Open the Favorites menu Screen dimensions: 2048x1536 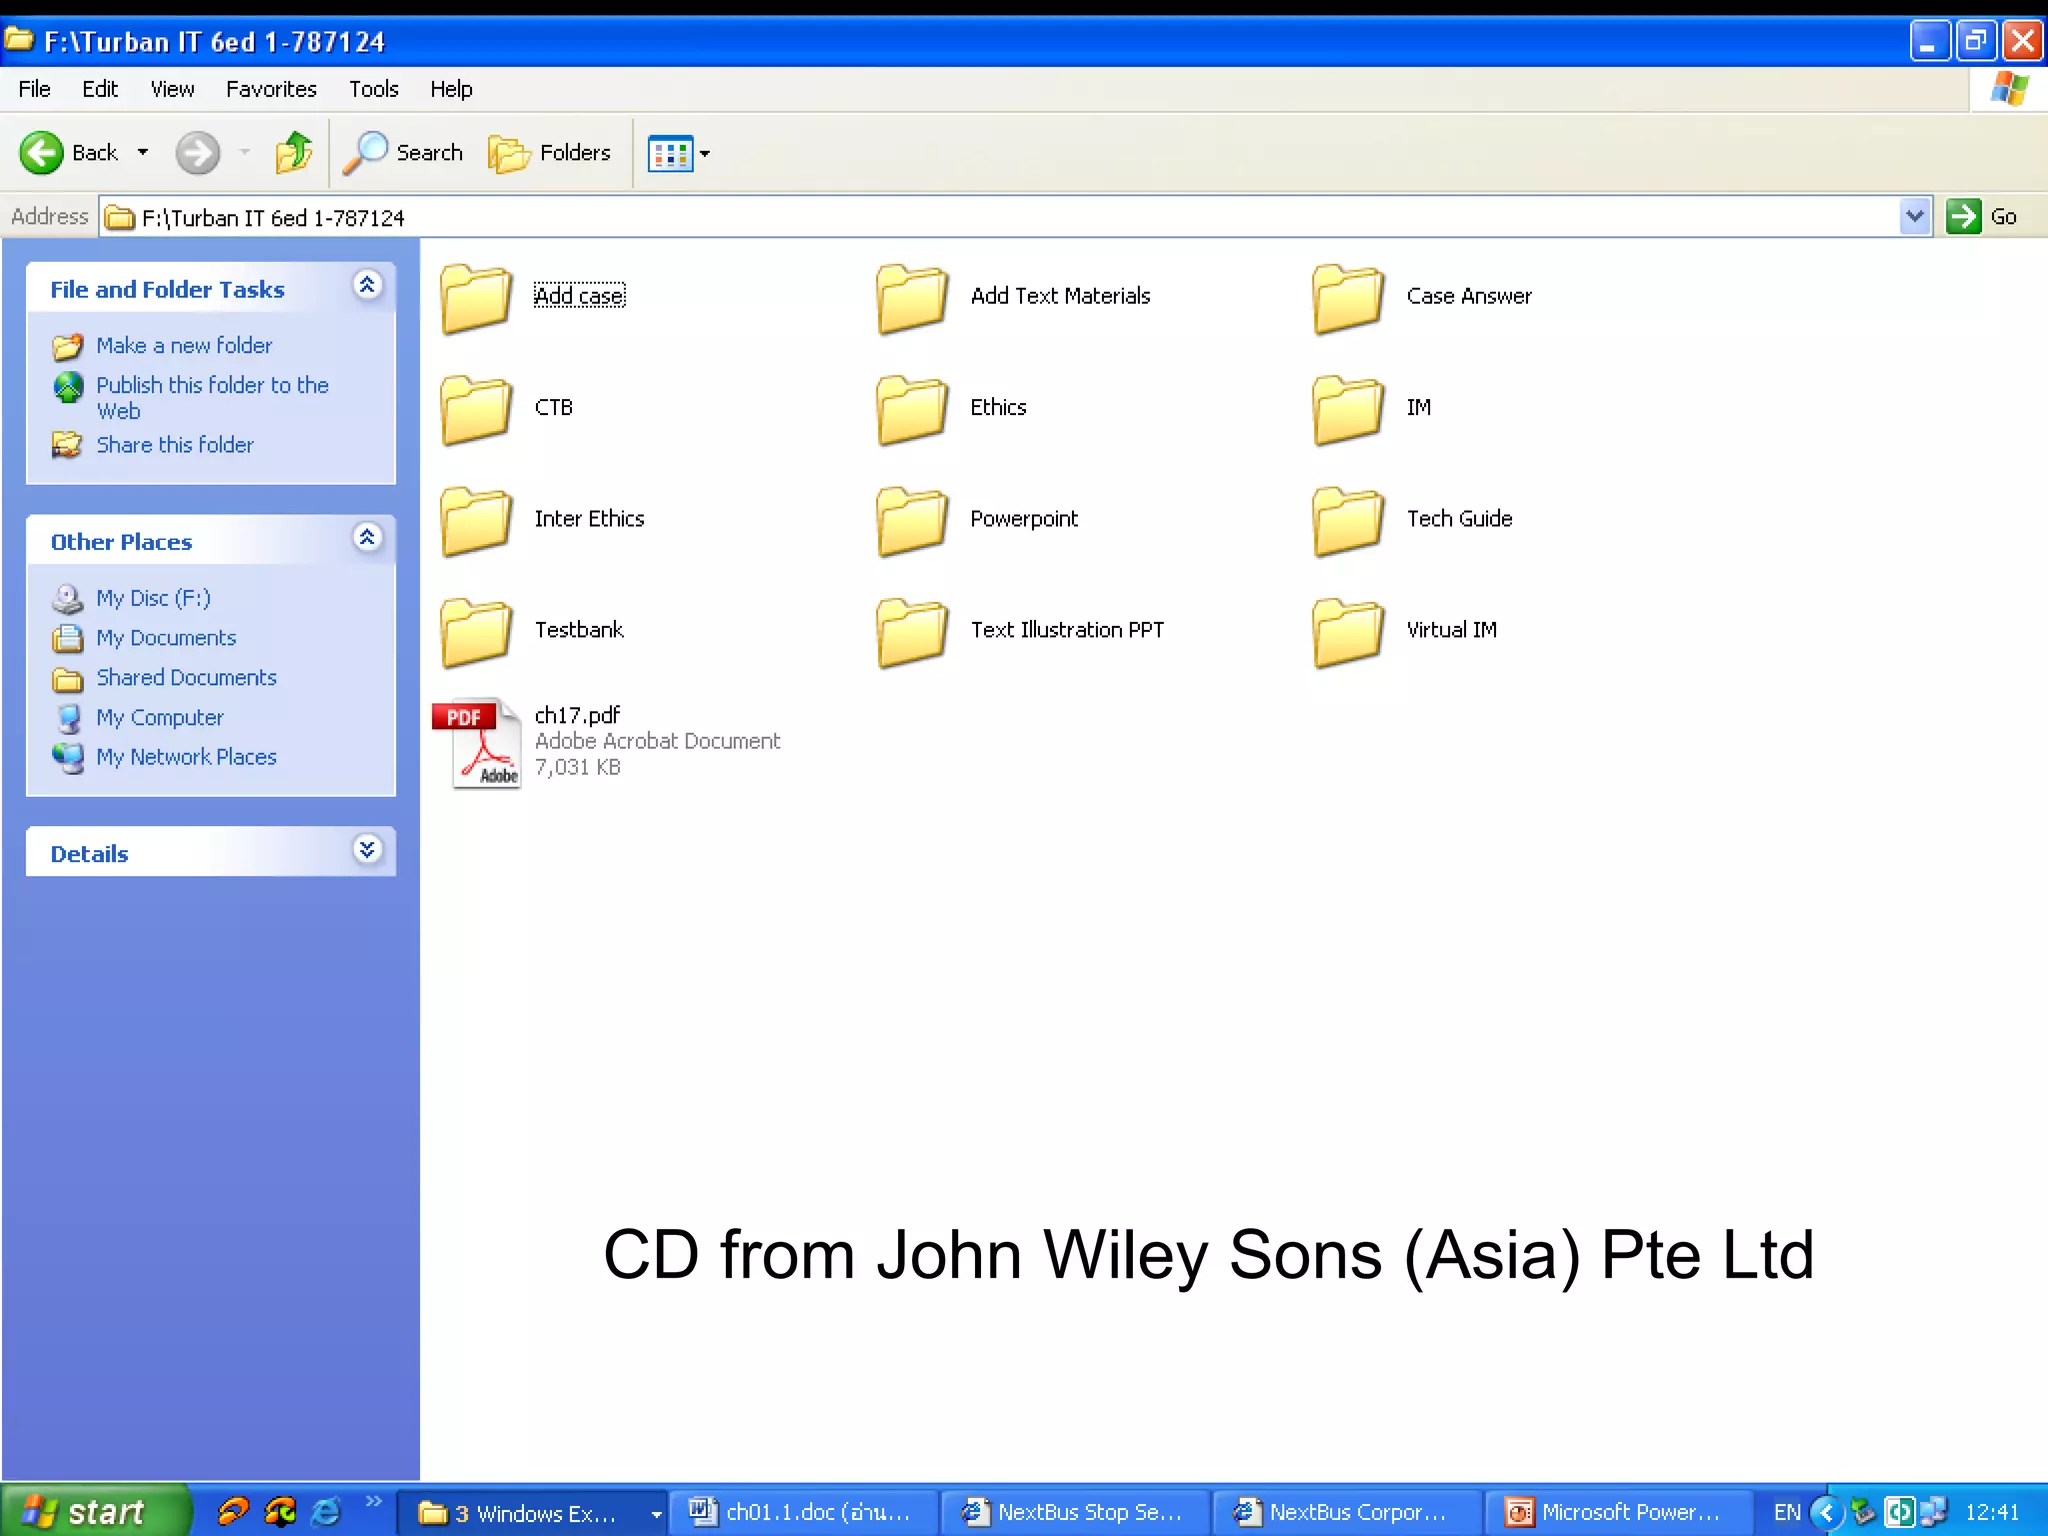(x=271, y=89)
